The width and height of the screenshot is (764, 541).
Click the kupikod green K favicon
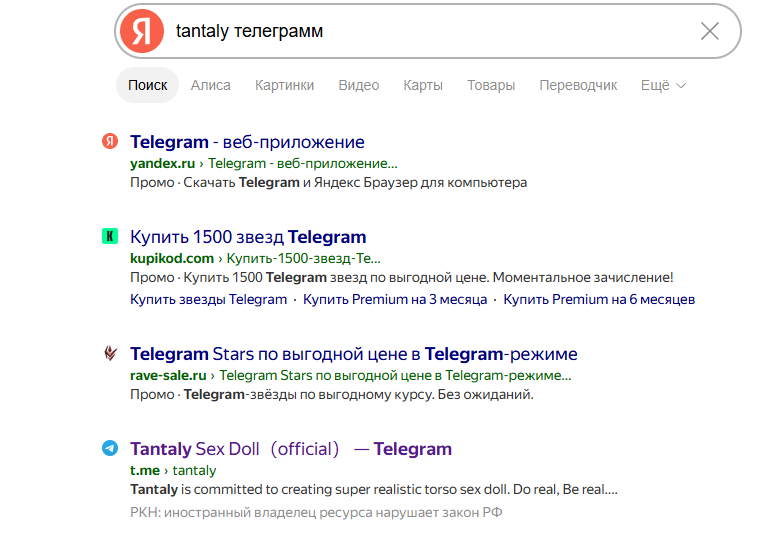coord(110,236)
